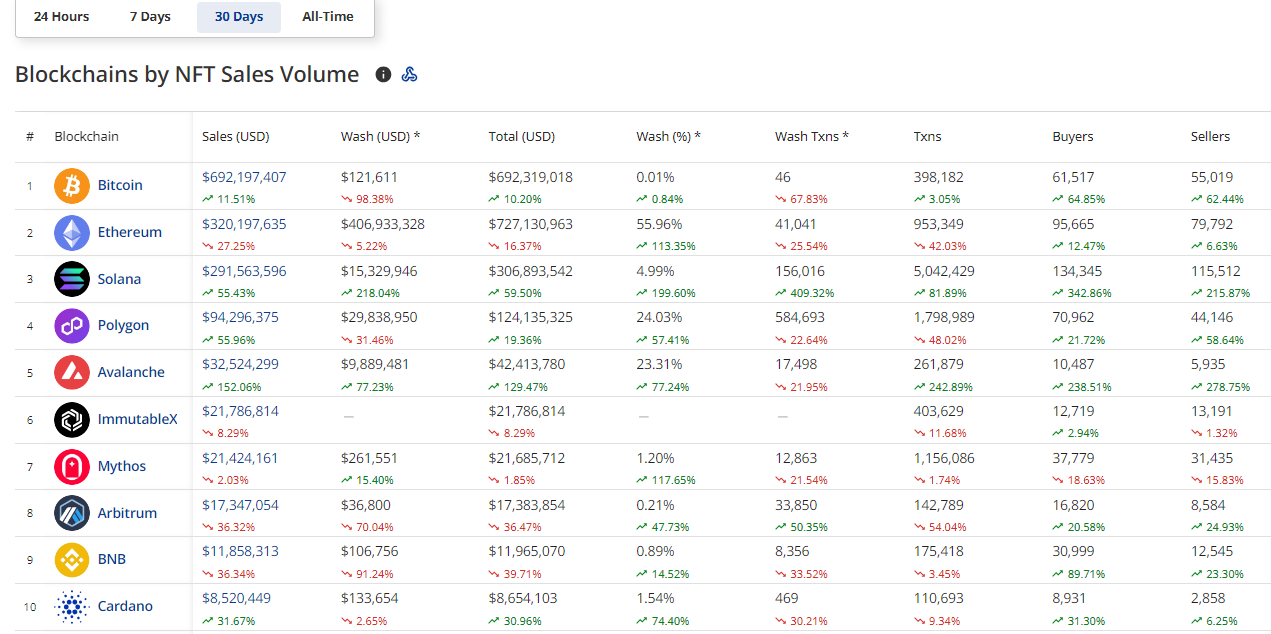Click Ethereum buyers count 95,665
Image resolution: width=1271 pixels, height=634 pixels.
[1073, 224]
